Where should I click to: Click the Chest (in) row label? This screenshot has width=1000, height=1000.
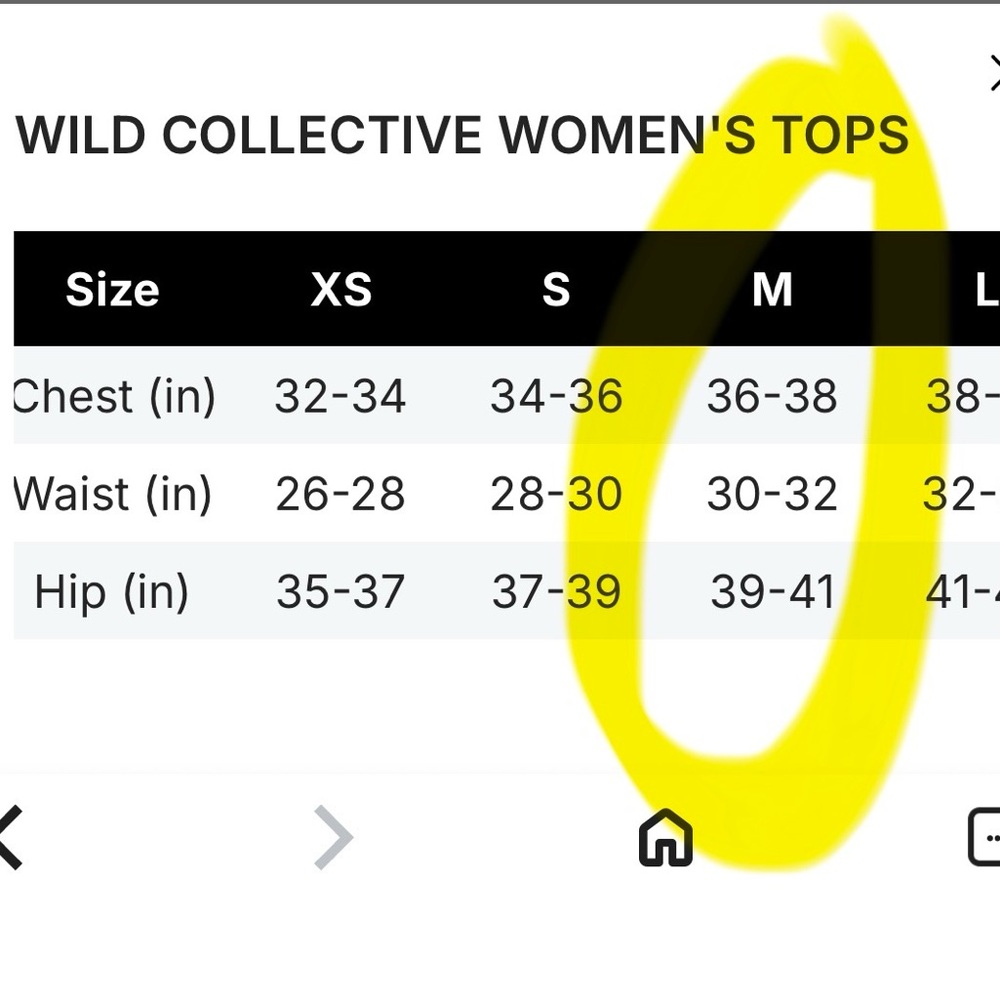[x=114, y=396]
